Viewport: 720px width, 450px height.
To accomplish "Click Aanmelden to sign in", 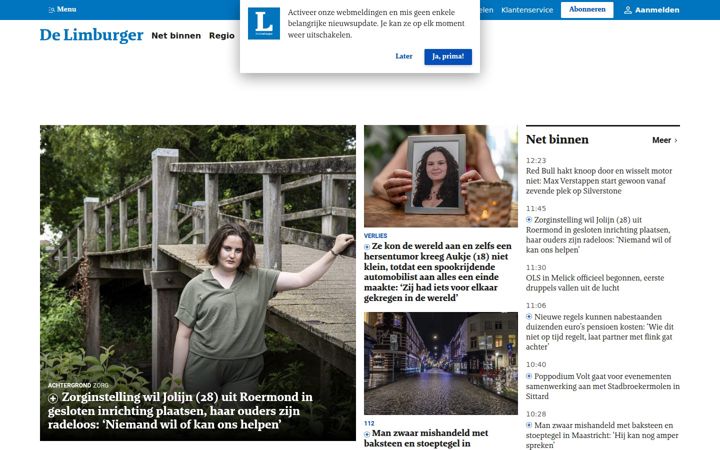I will 651,10.
